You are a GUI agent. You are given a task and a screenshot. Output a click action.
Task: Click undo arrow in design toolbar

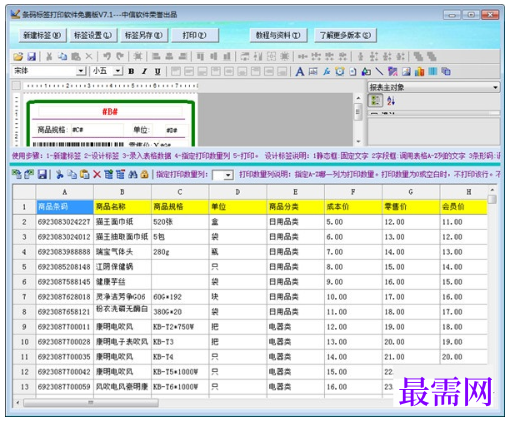pyautogui.click(x=107, y=56)
